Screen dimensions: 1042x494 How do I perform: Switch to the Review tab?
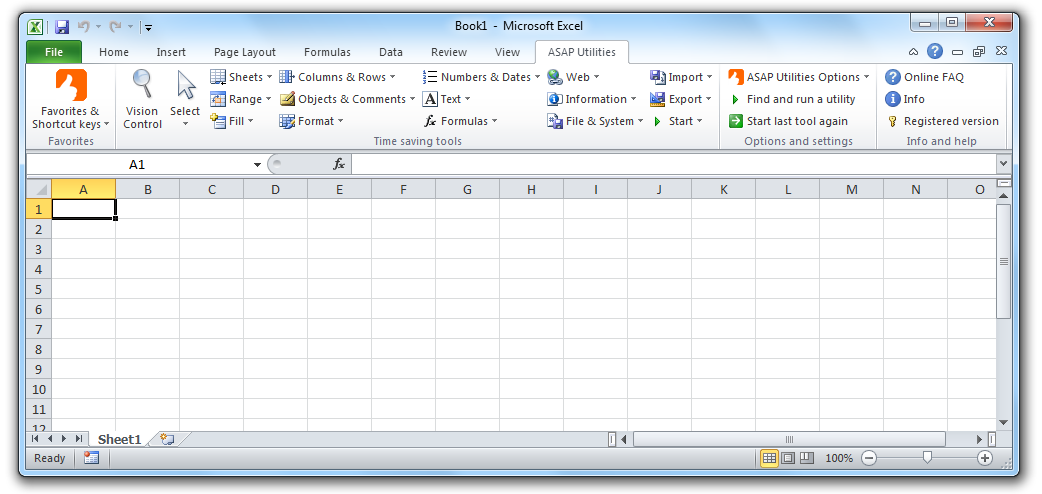(449, 52)
